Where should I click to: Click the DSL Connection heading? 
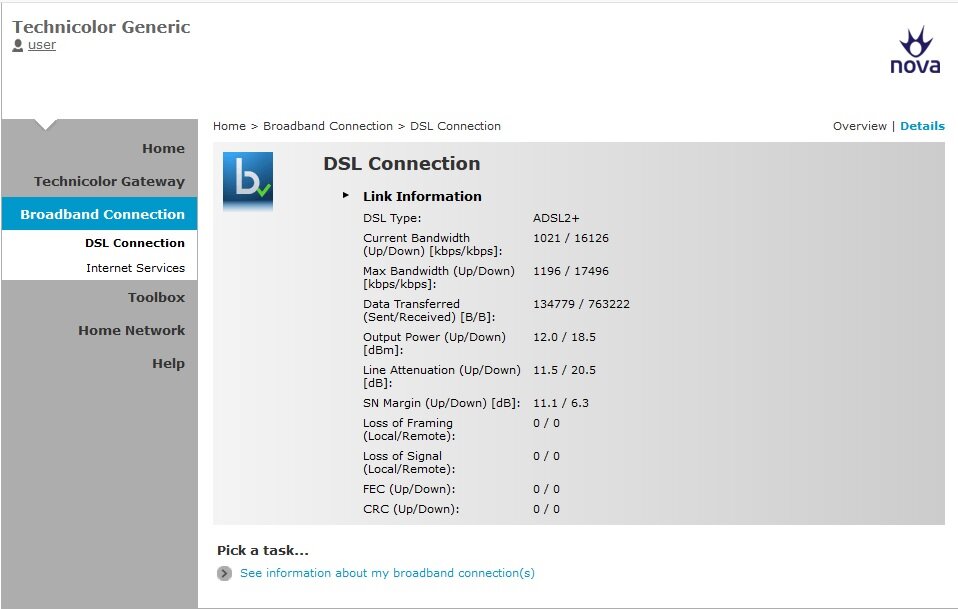click(401, 164)
